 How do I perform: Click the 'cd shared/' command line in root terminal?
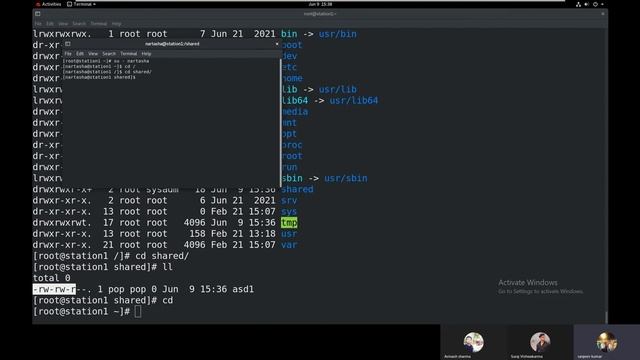[111, 256]
